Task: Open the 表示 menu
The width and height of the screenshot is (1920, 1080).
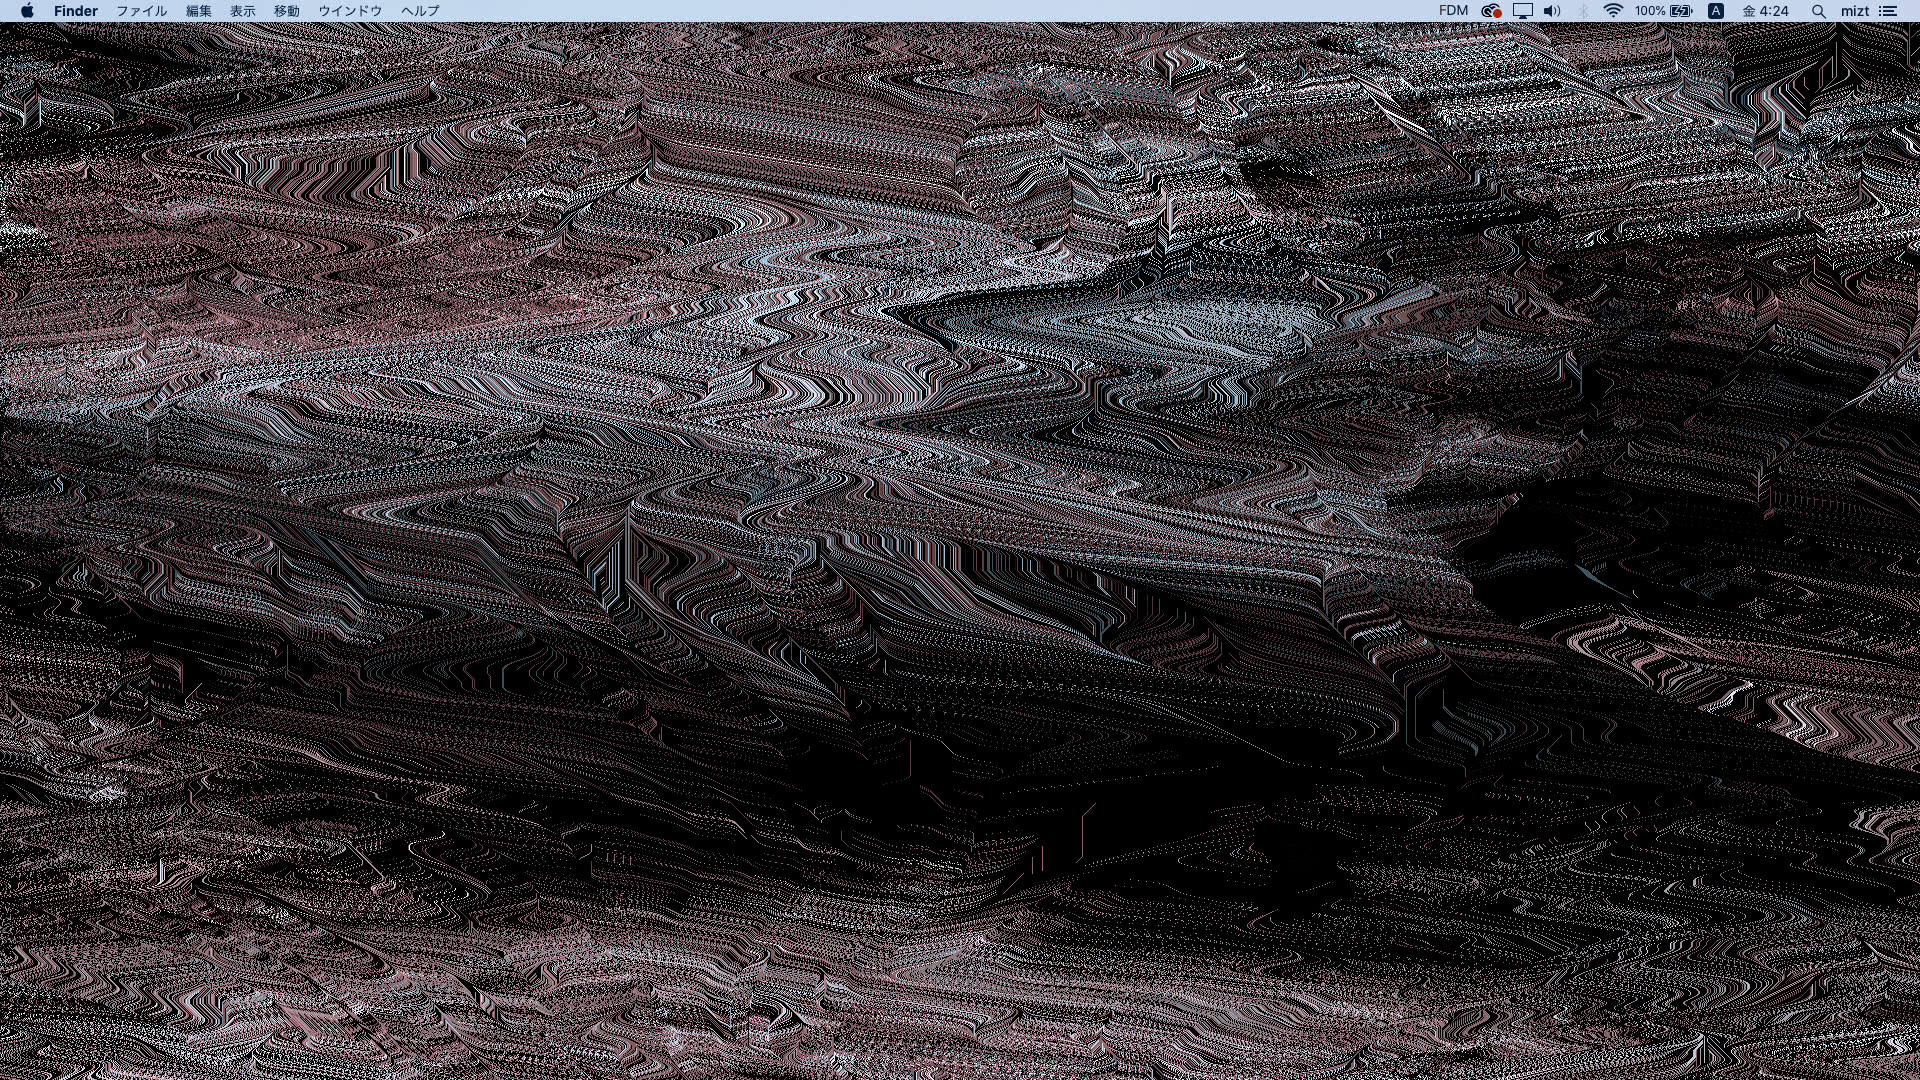Action: click(x=243, y=11)
